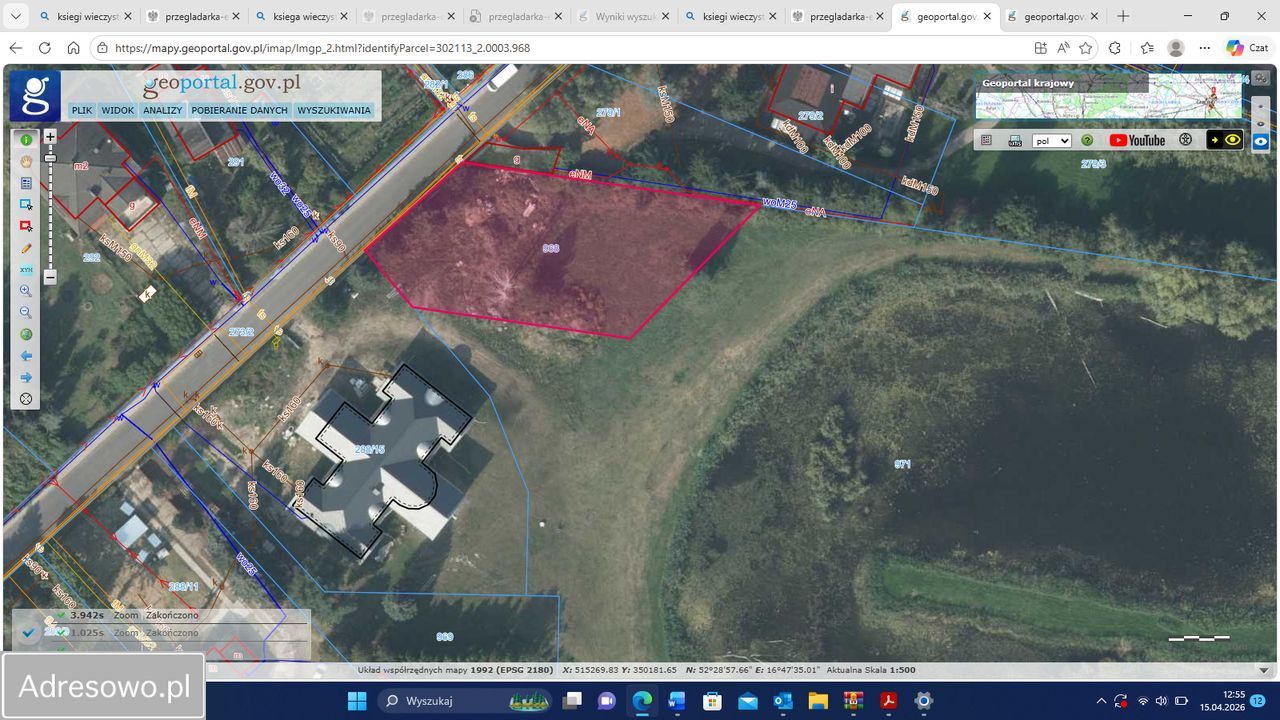Open the WIDOK menu
The image size is (1280, 720).
(118, 110)
